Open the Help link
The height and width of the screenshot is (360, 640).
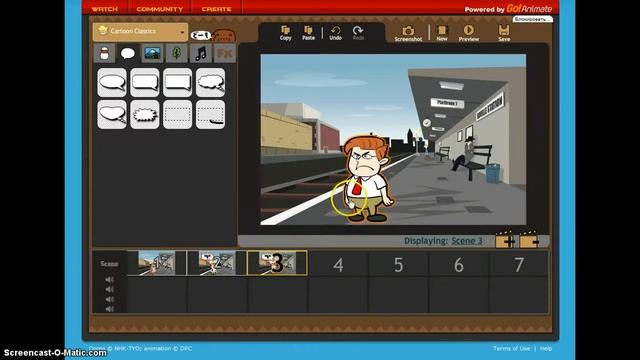546,348
